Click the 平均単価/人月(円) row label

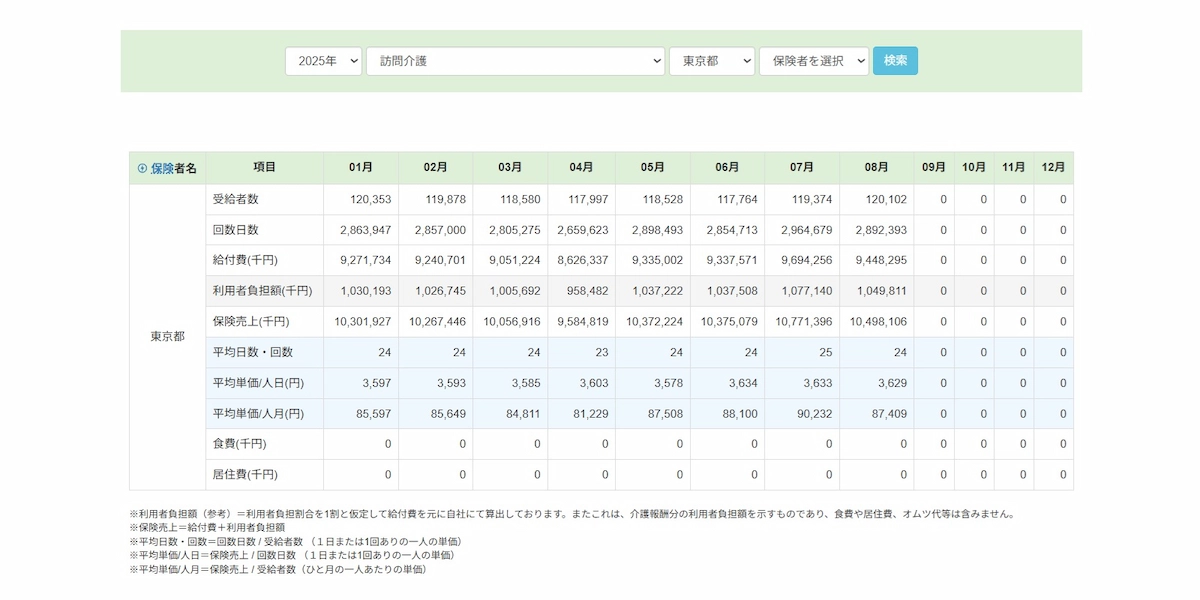pyautogui.click(x=258, y=413)
